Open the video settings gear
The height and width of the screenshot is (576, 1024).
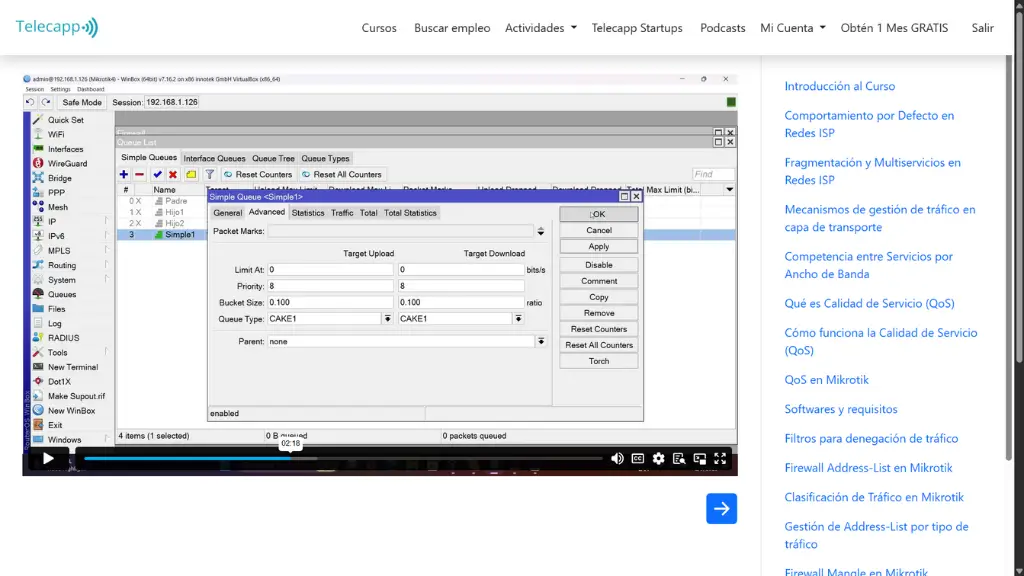pyautogui.click(x=658, y=459)
